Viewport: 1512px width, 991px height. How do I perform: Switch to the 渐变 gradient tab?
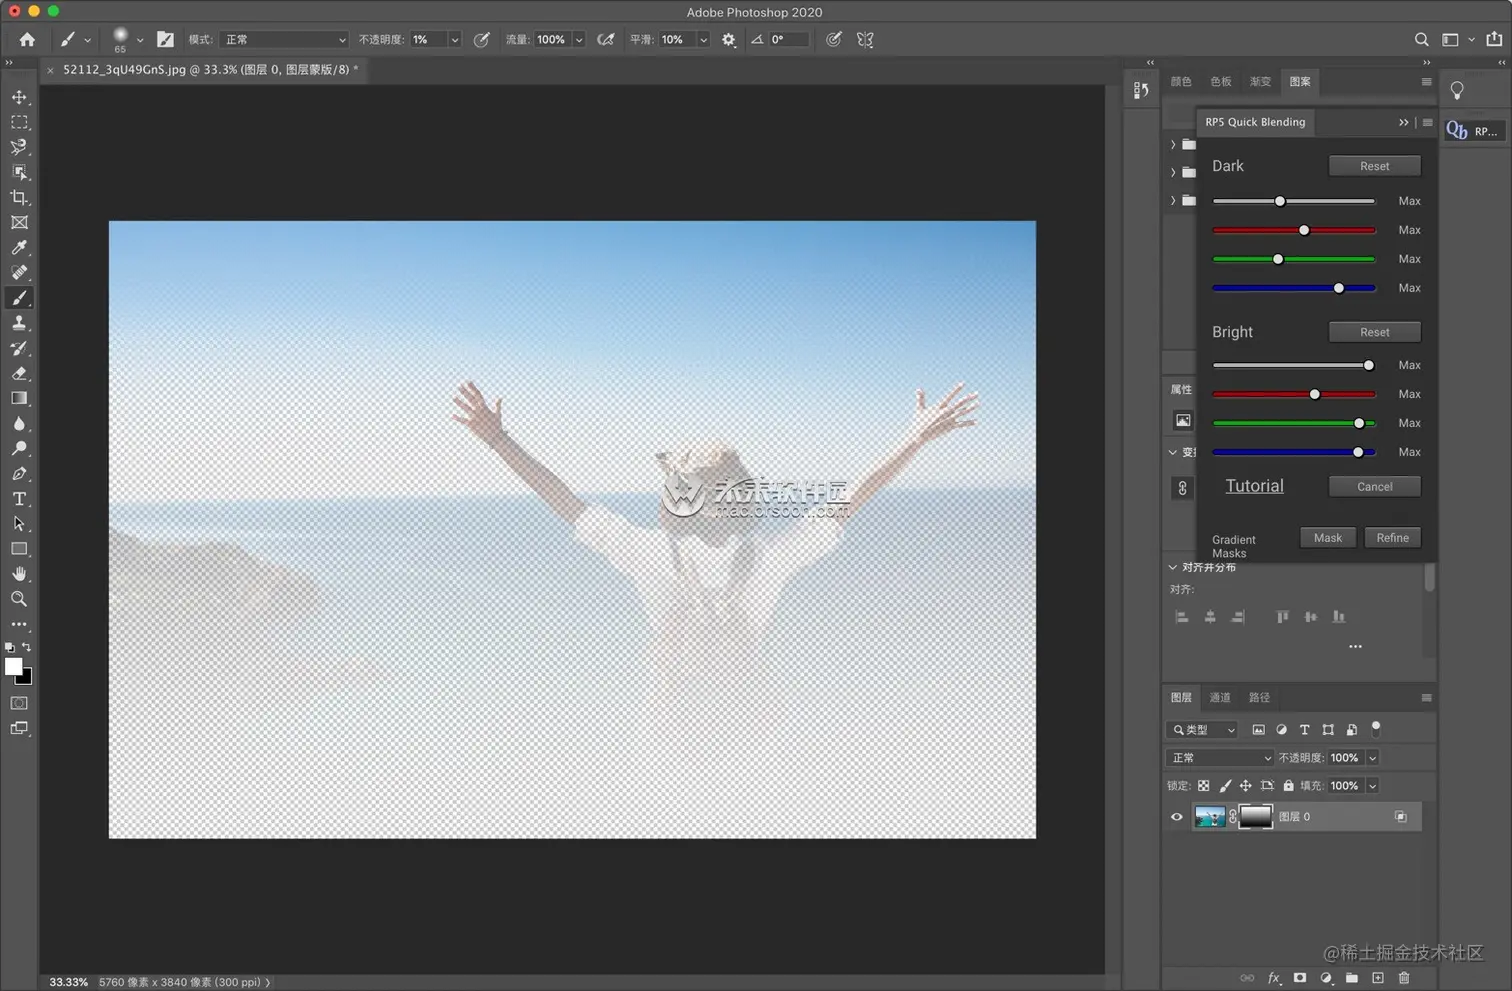[x=1260, y=82]
